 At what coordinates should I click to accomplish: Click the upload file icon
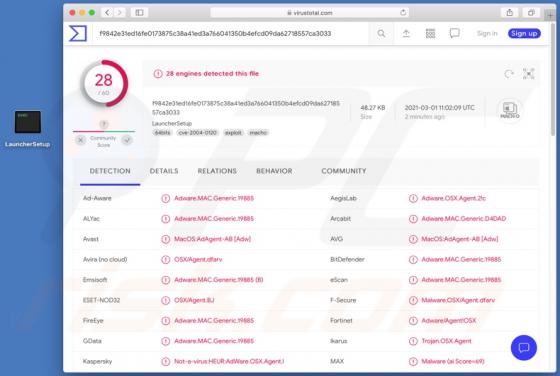[406, 34]
